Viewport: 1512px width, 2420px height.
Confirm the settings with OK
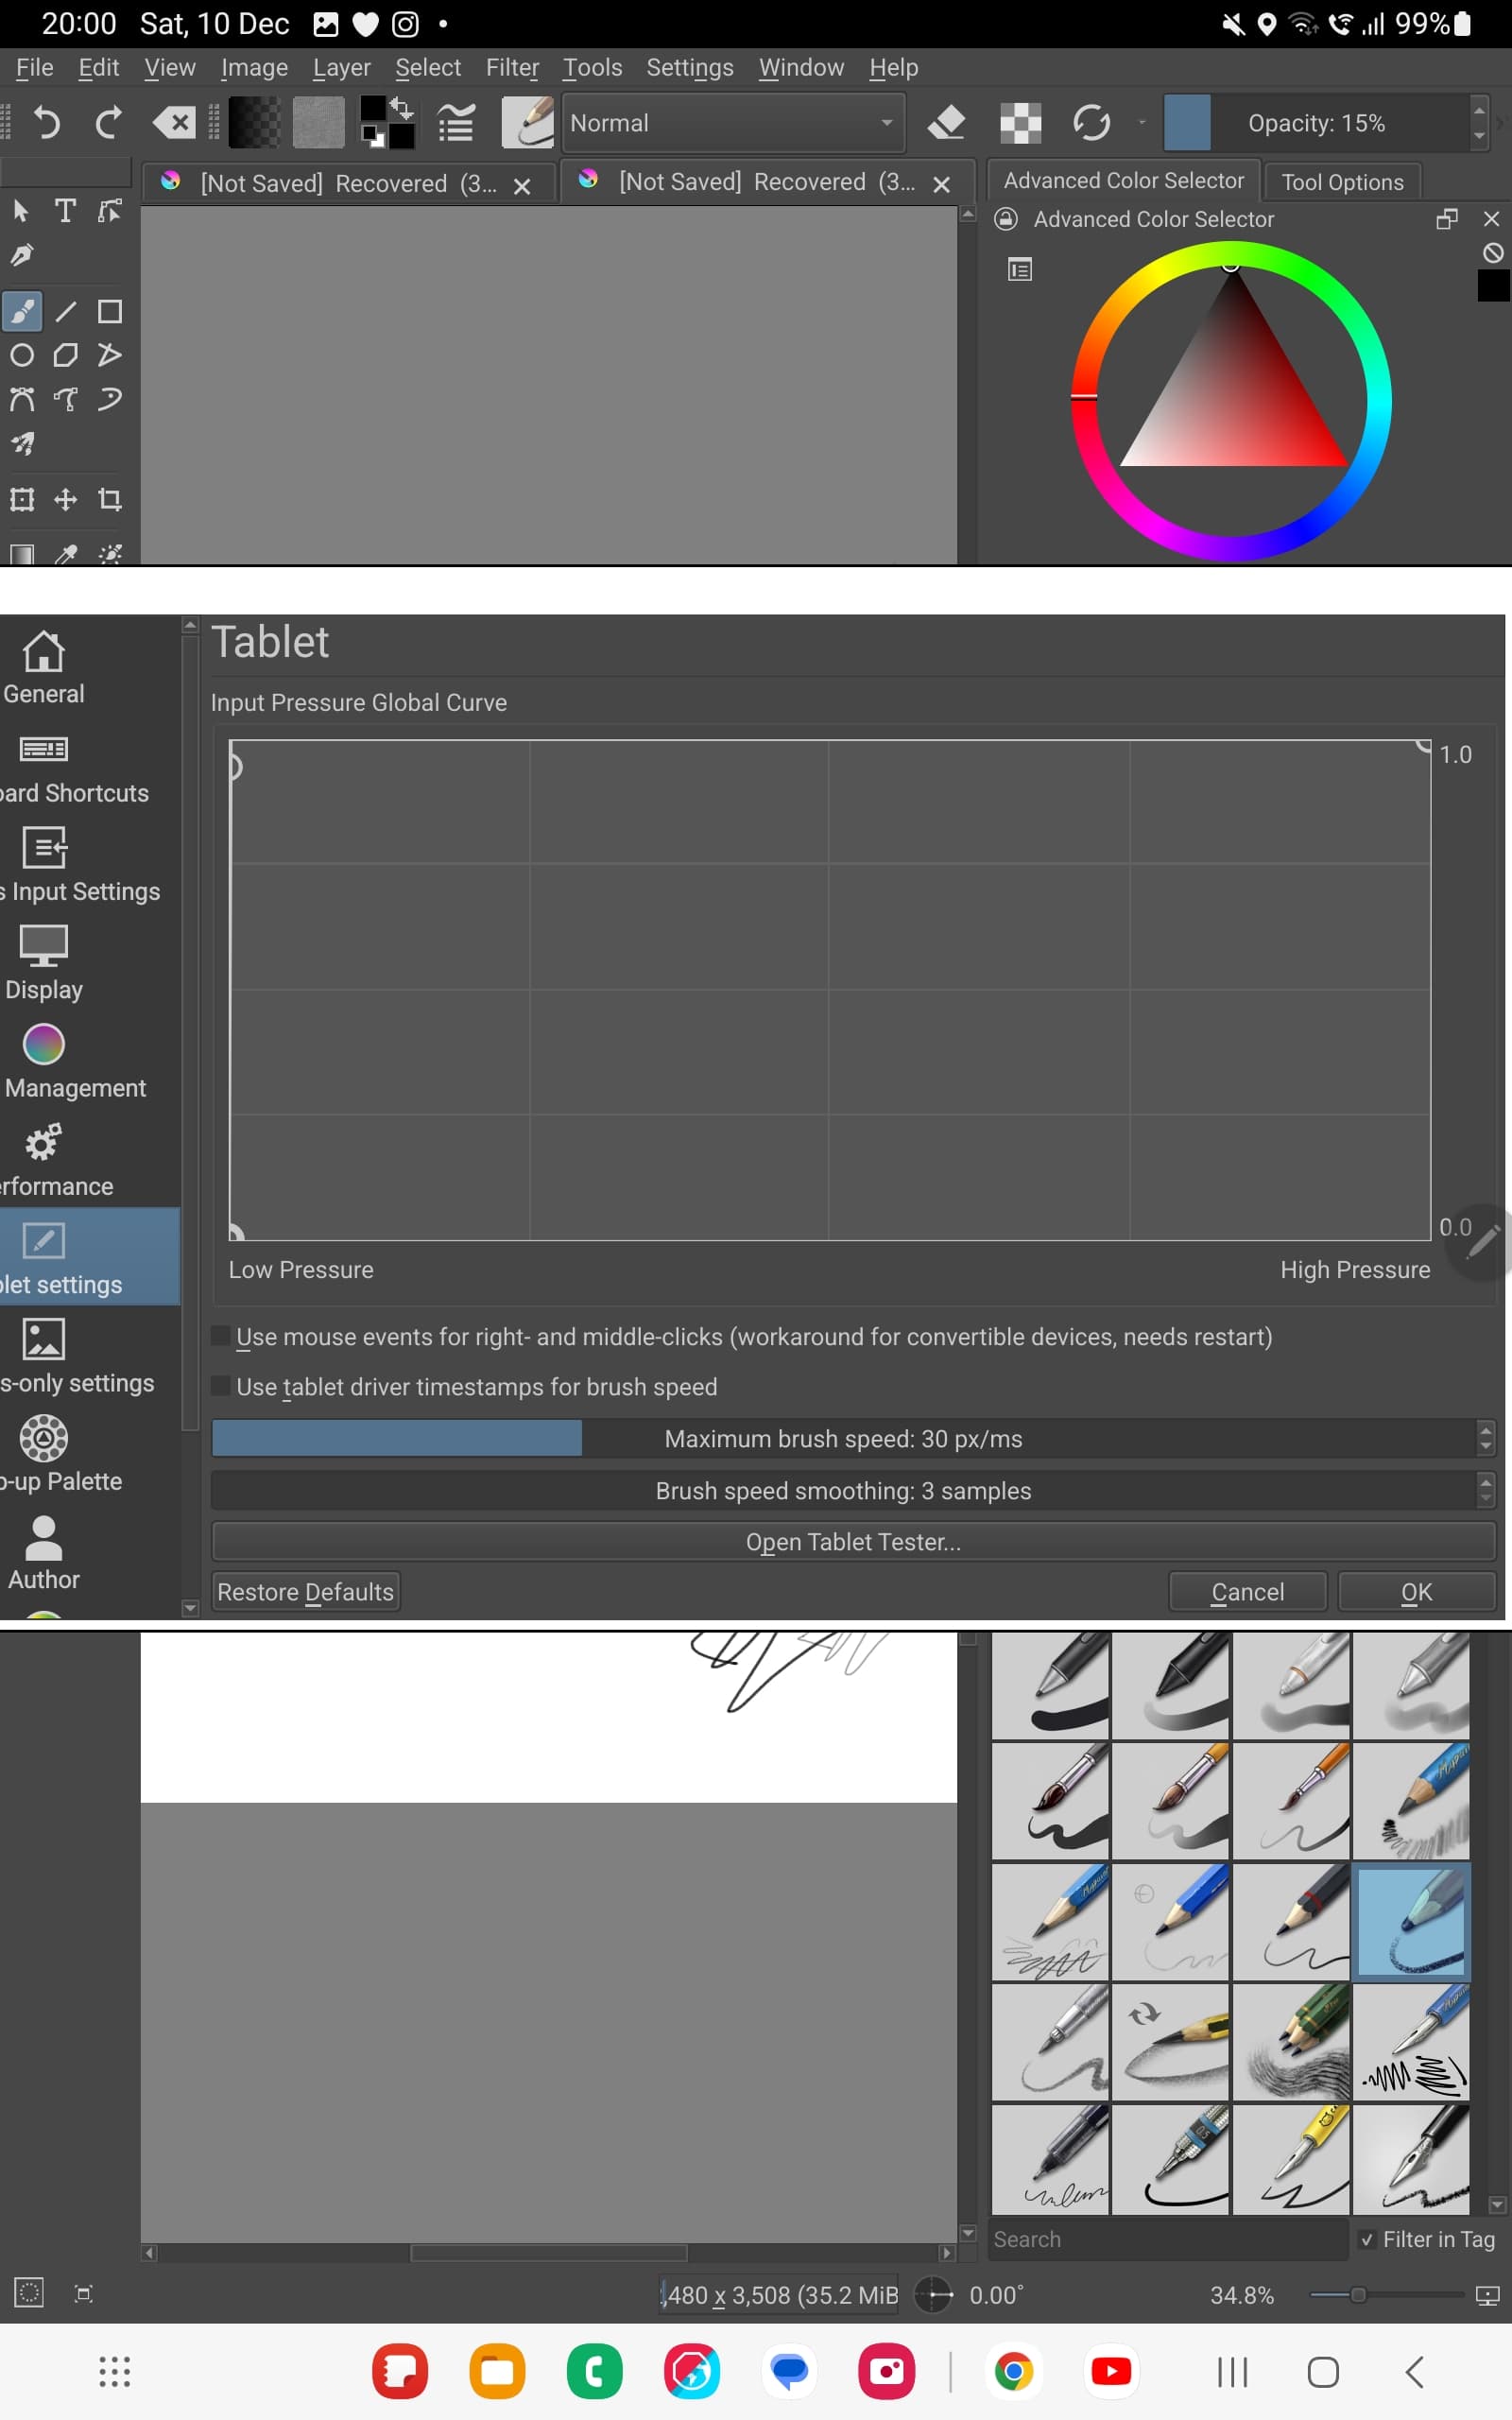pyautogui.click(x=1416, y=1592)
